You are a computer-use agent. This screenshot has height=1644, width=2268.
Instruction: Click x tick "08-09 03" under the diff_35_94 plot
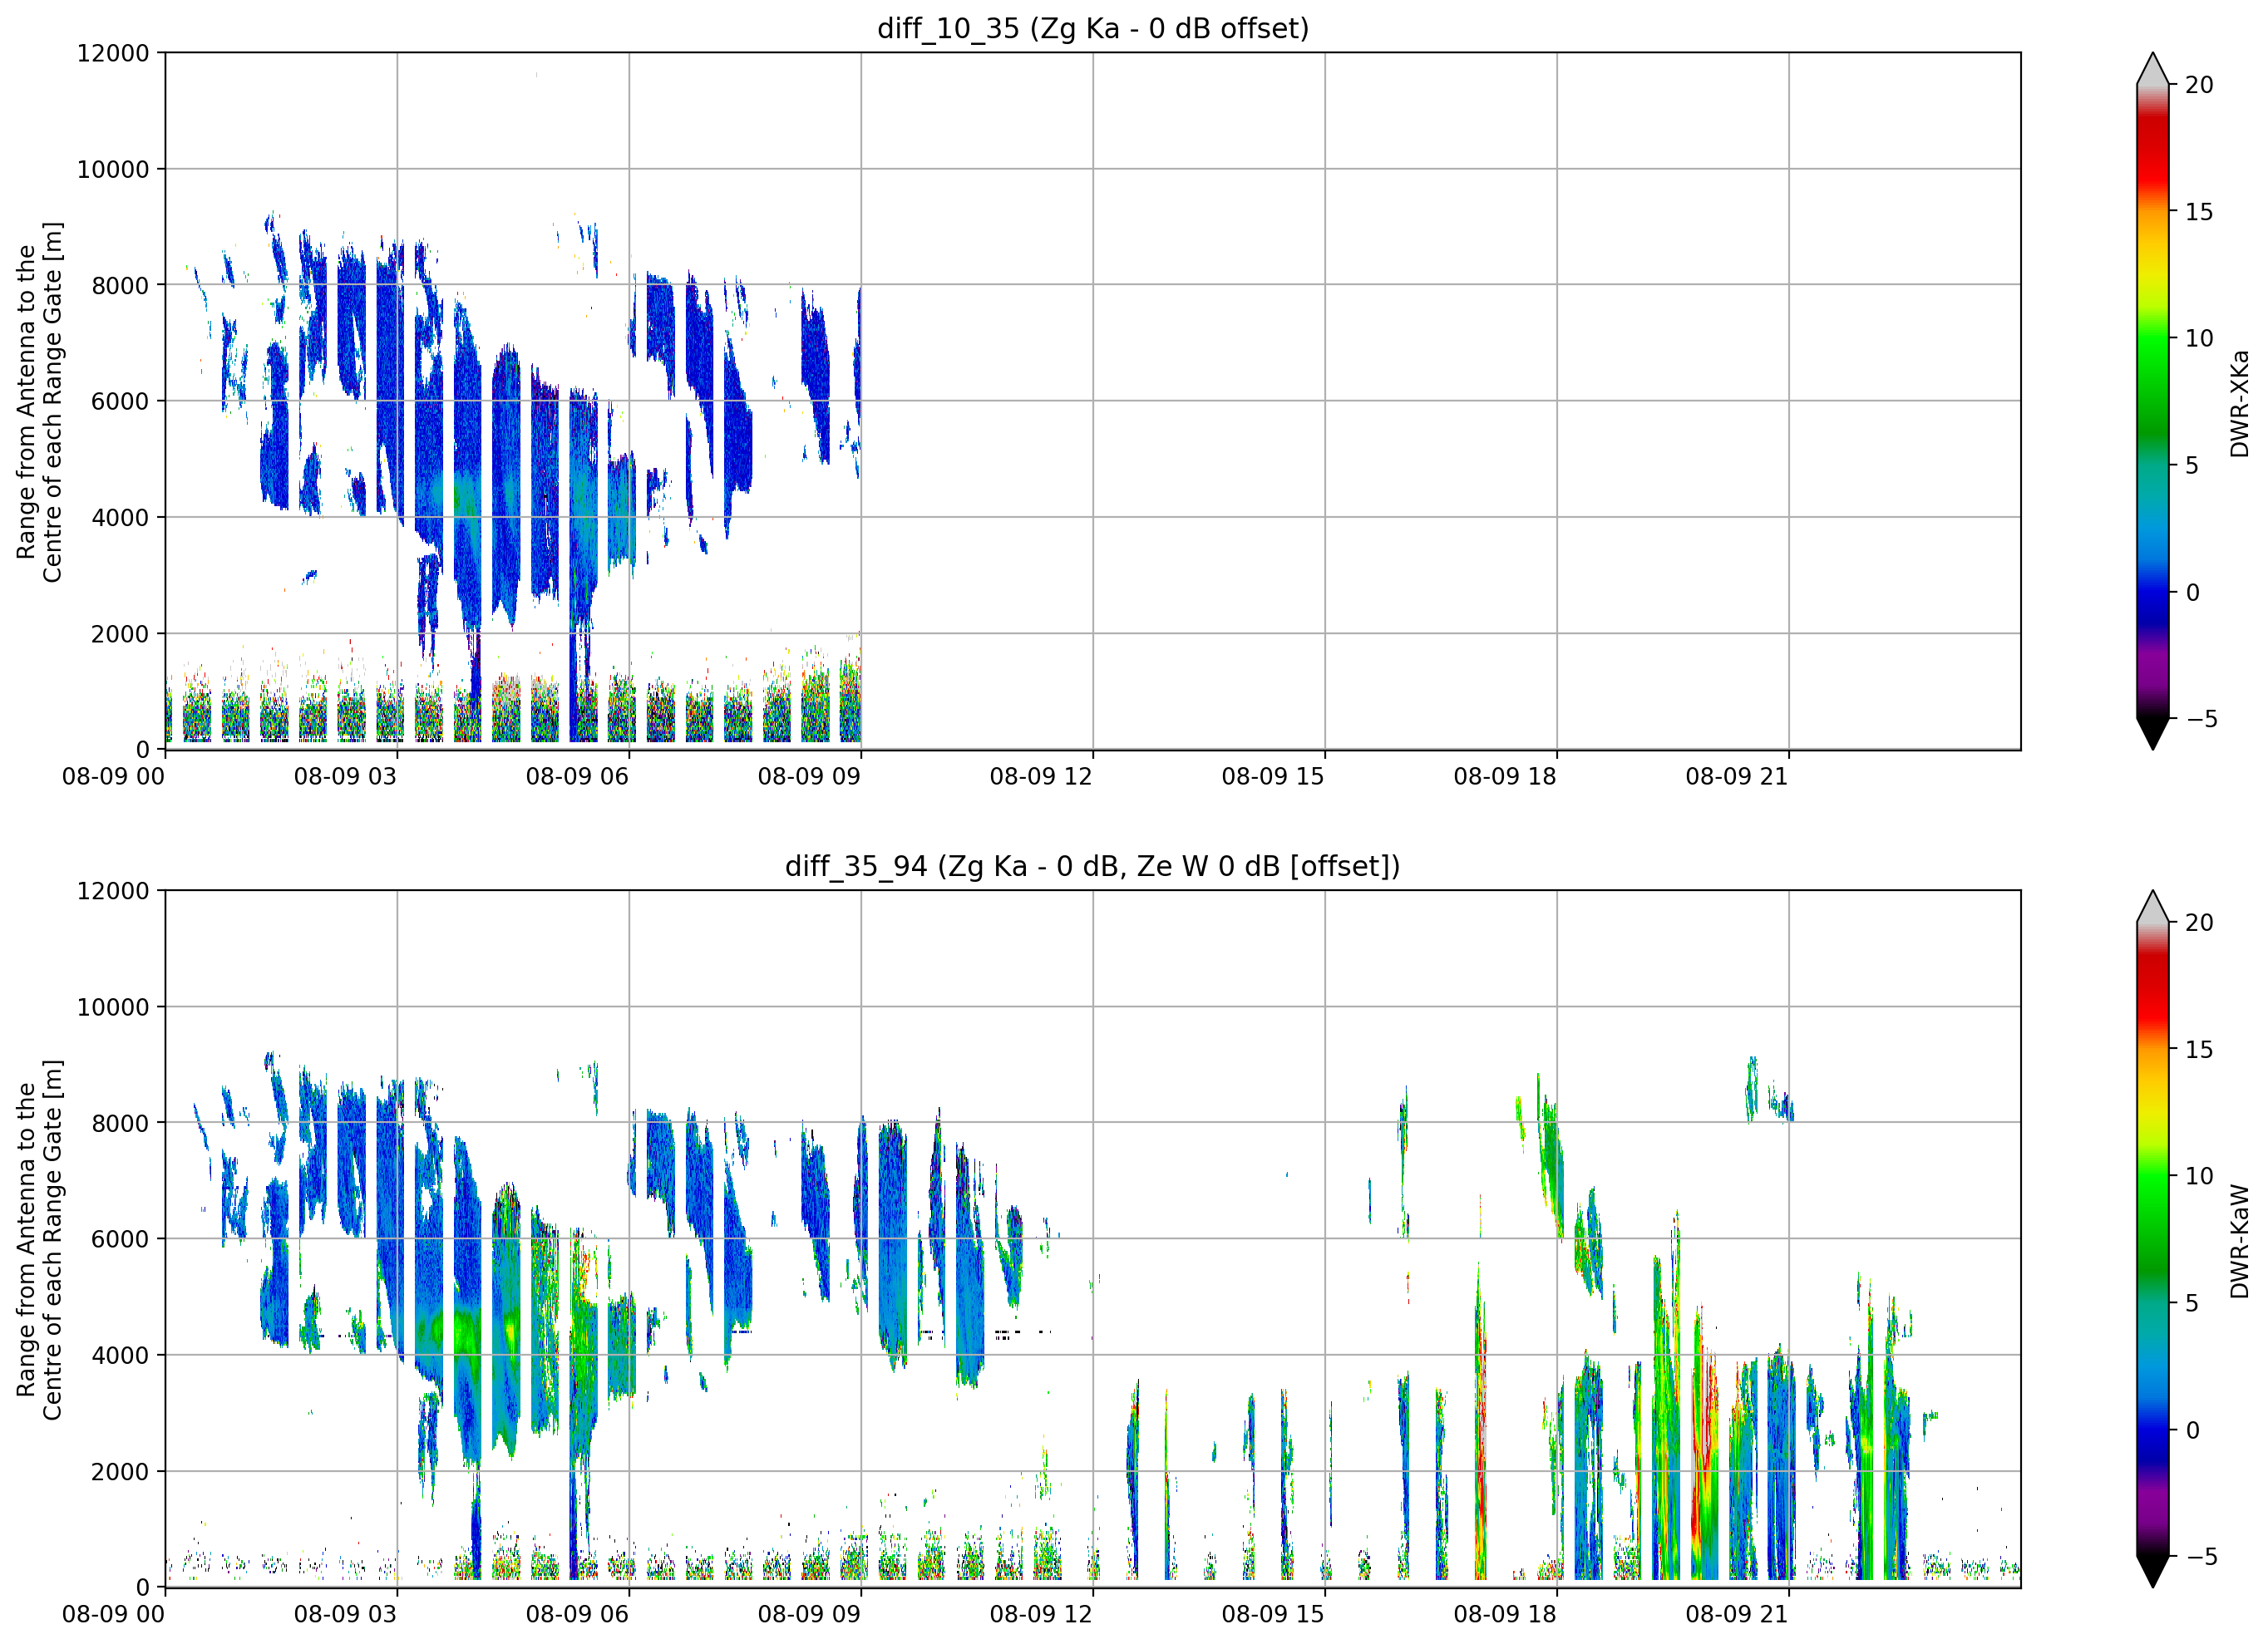coord(345,1614)
